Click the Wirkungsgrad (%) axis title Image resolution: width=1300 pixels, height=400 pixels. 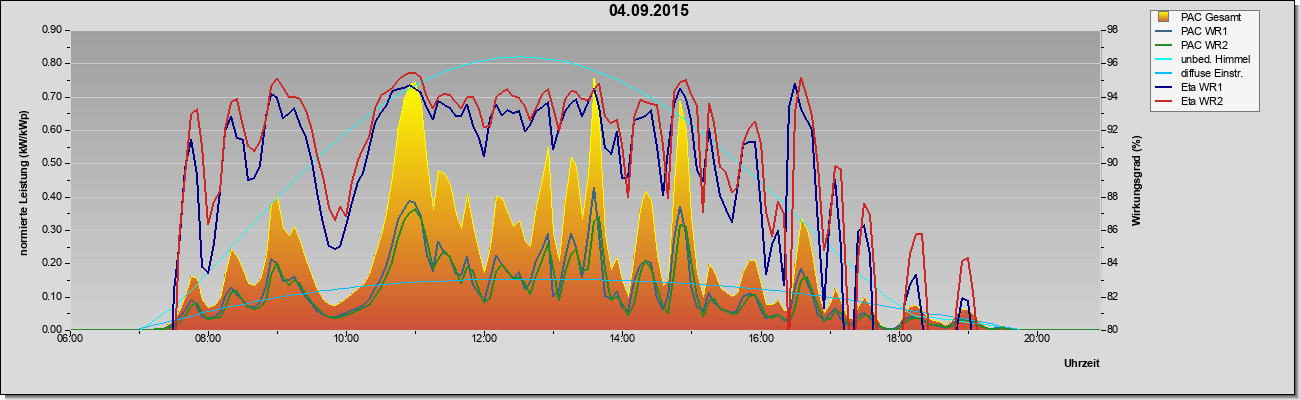point(1136,181)
